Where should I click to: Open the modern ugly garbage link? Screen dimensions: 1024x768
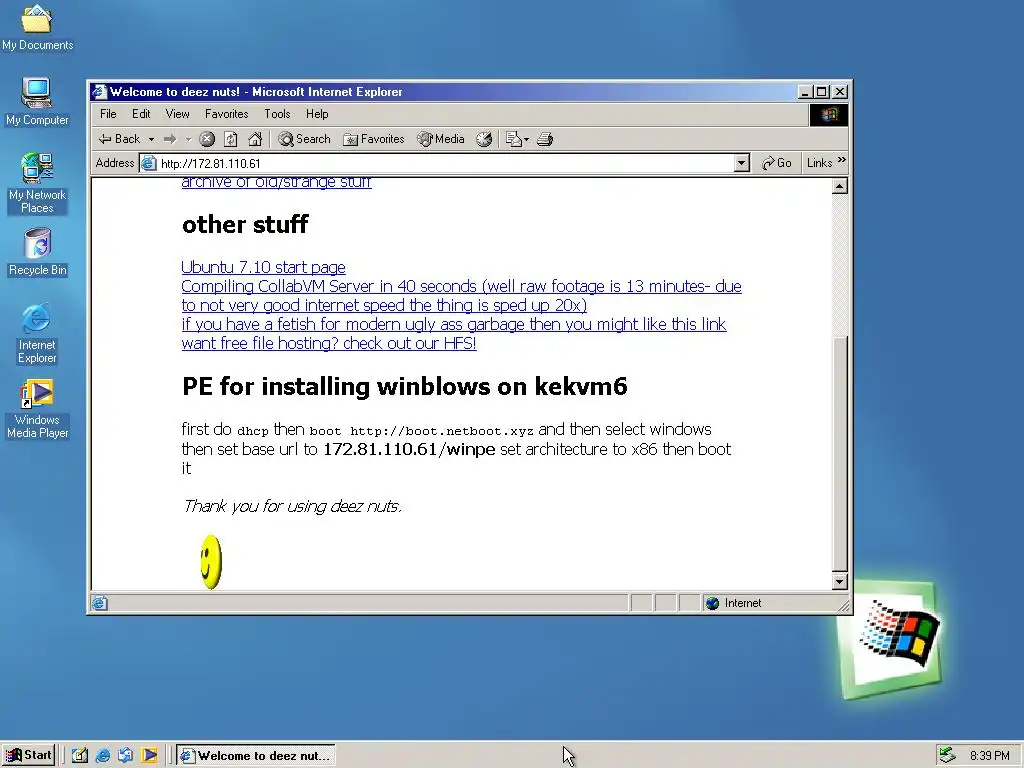coord(454,325)
